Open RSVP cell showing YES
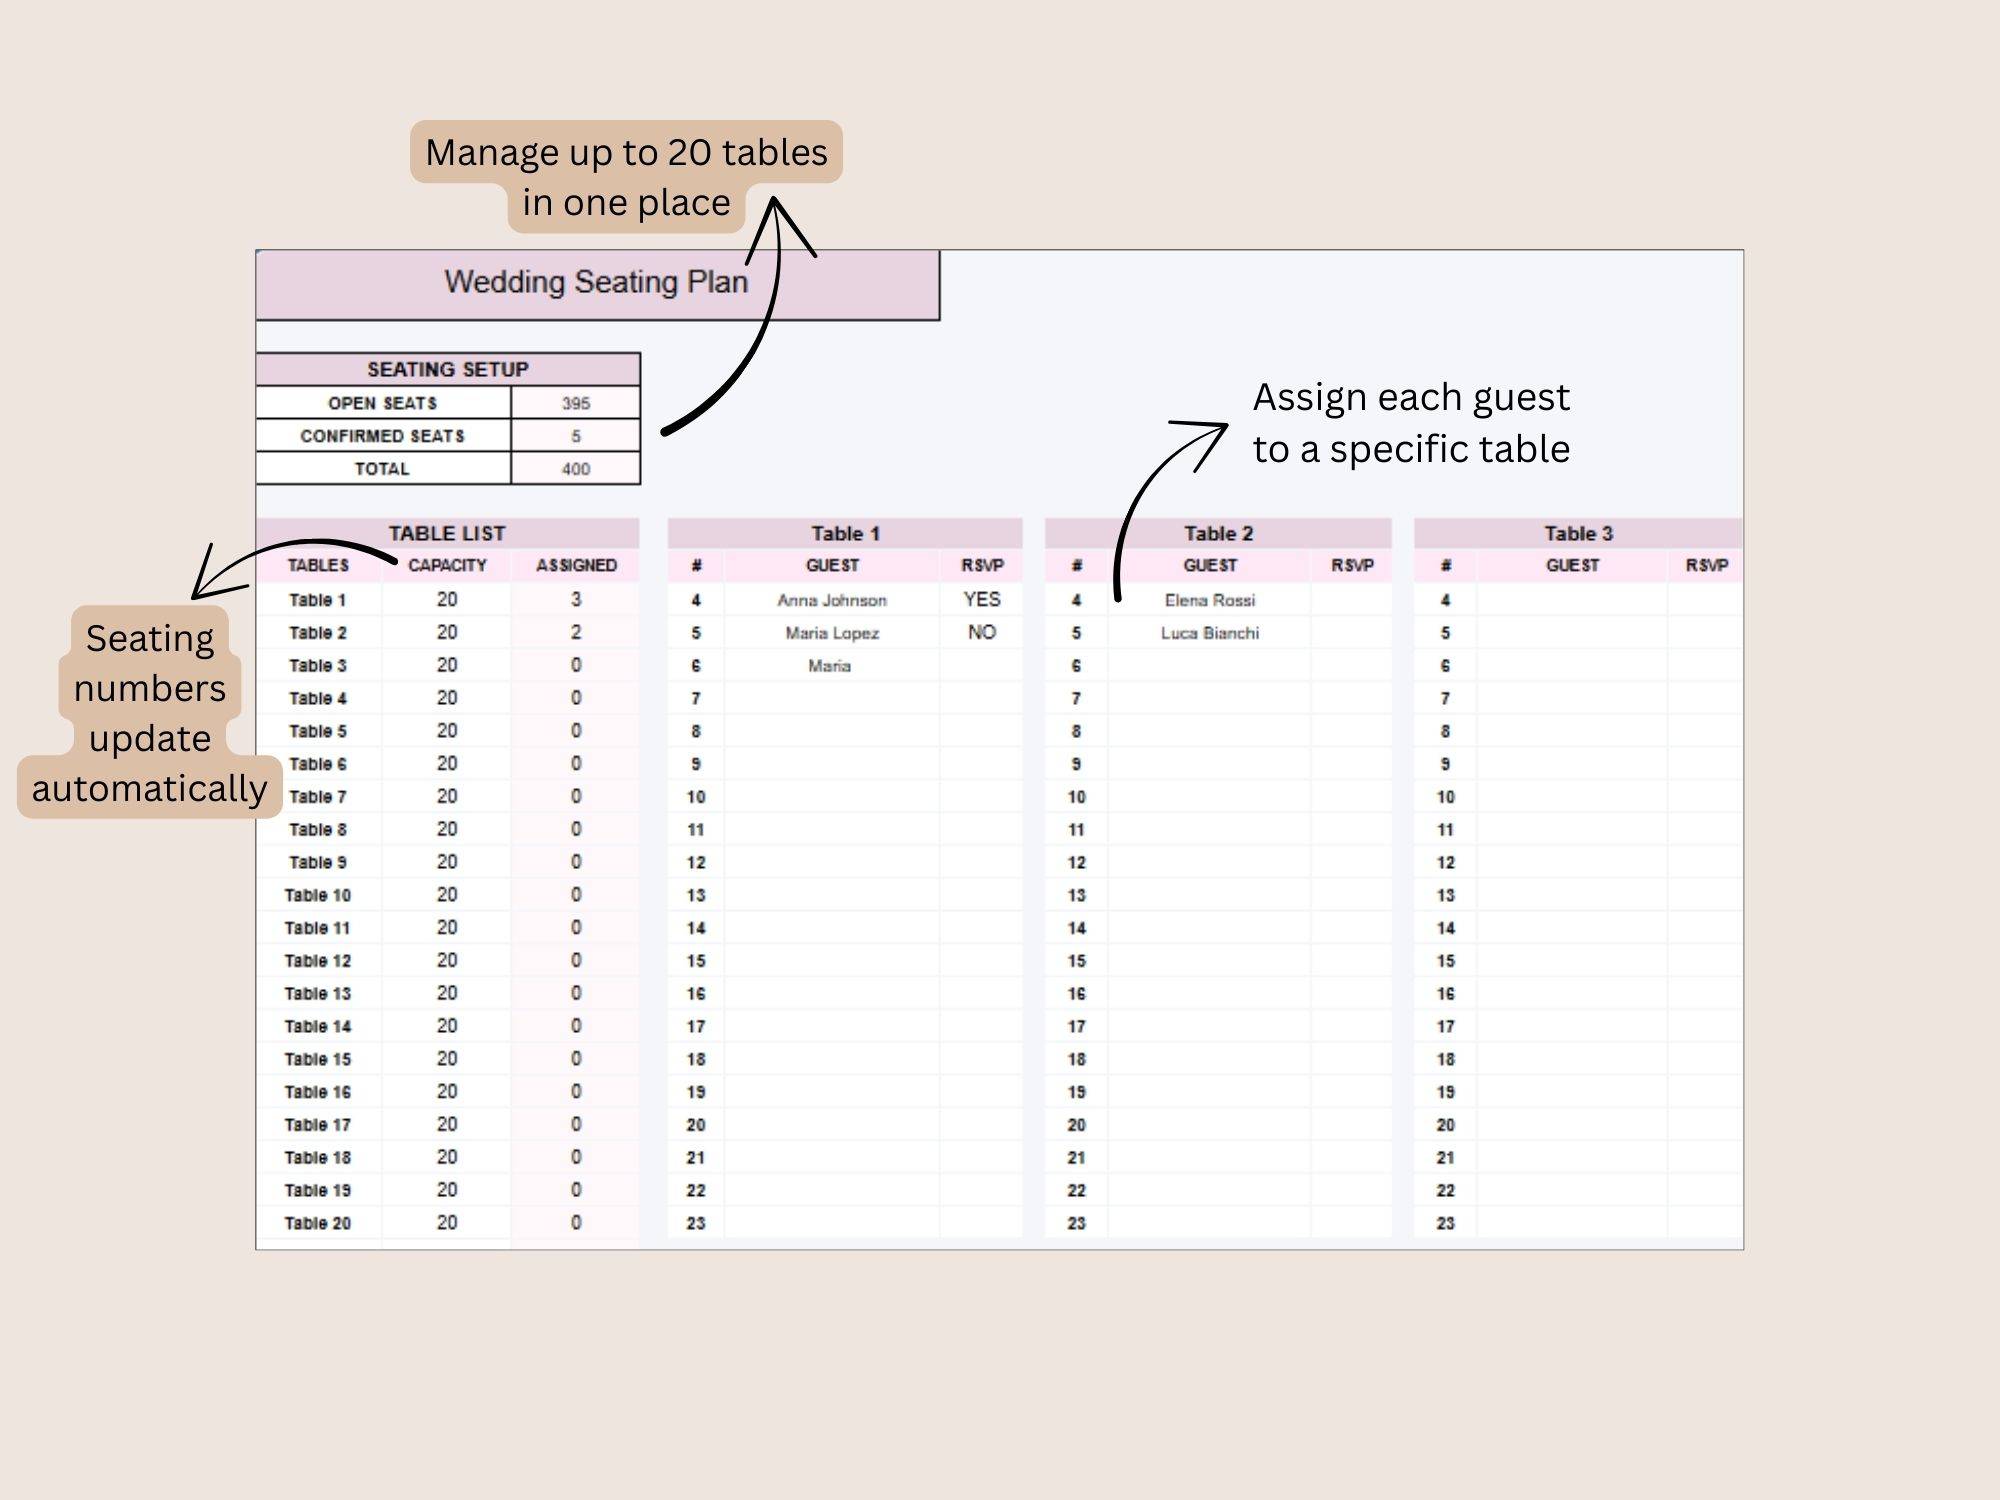 [x=981, y=599]
